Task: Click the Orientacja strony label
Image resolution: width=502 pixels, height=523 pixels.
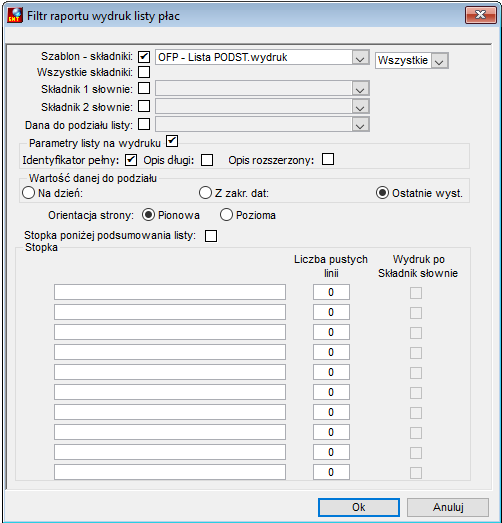Action: 91,215
